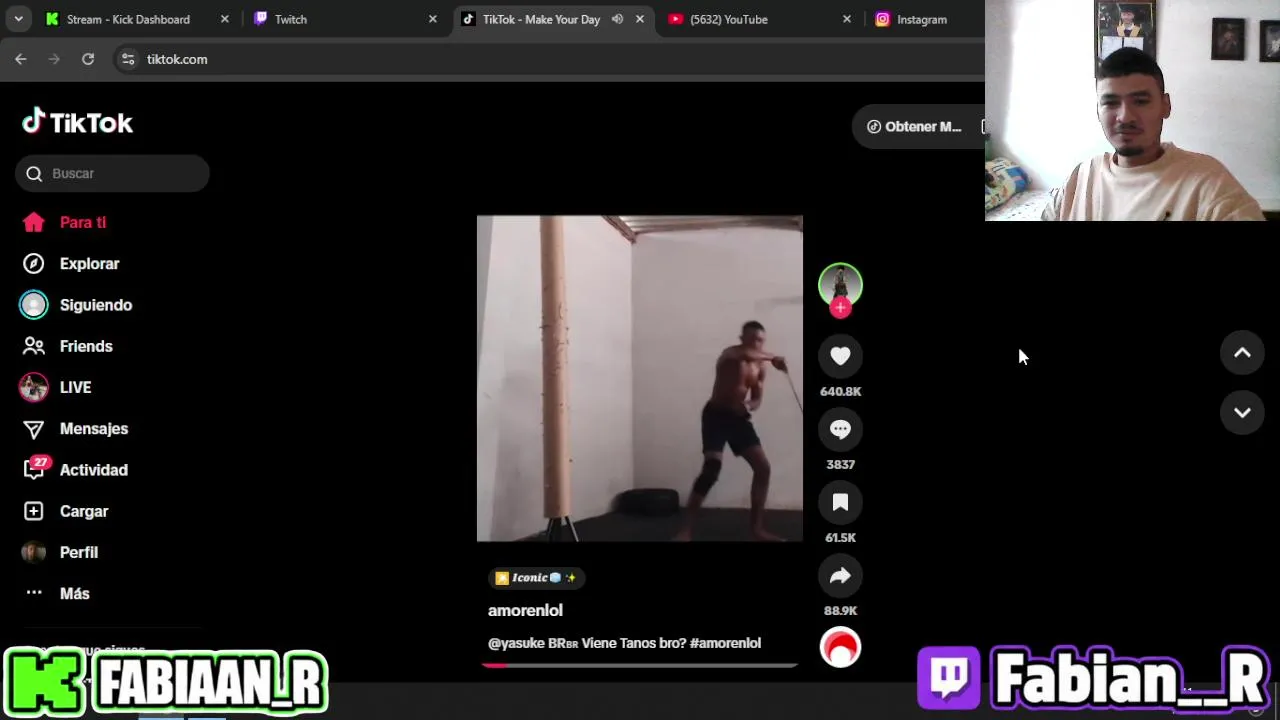Image resolution: width=1280 pixels, height=720 pixels.
Task: View site information icon
Action: (x=128, y=59)
